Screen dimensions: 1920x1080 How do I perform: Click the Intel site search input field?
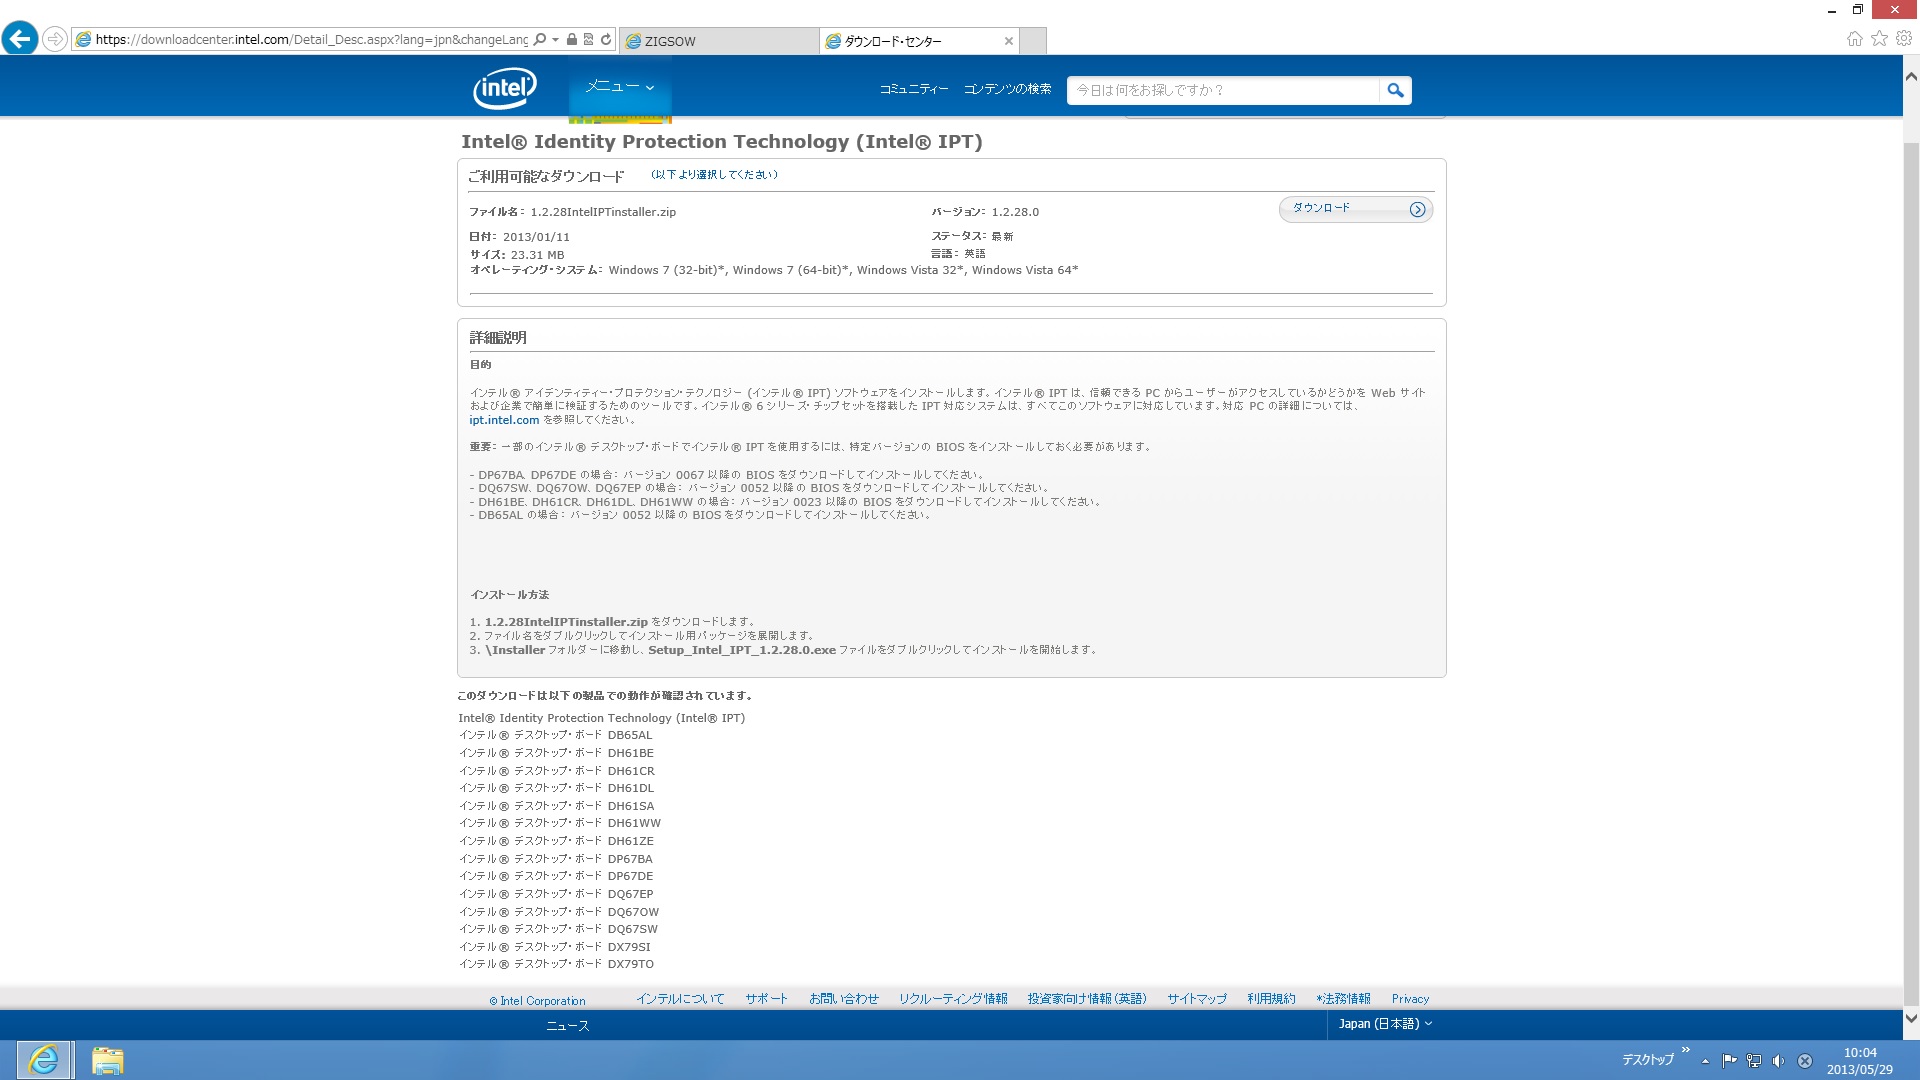[1222, 90]
